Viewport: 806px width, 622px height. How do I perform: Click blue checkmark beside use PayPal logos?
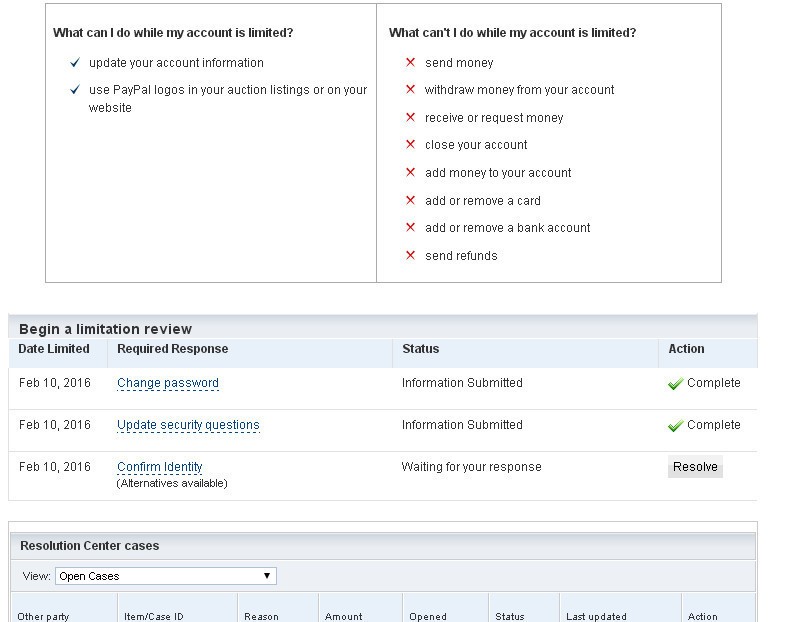click(74, 90)
